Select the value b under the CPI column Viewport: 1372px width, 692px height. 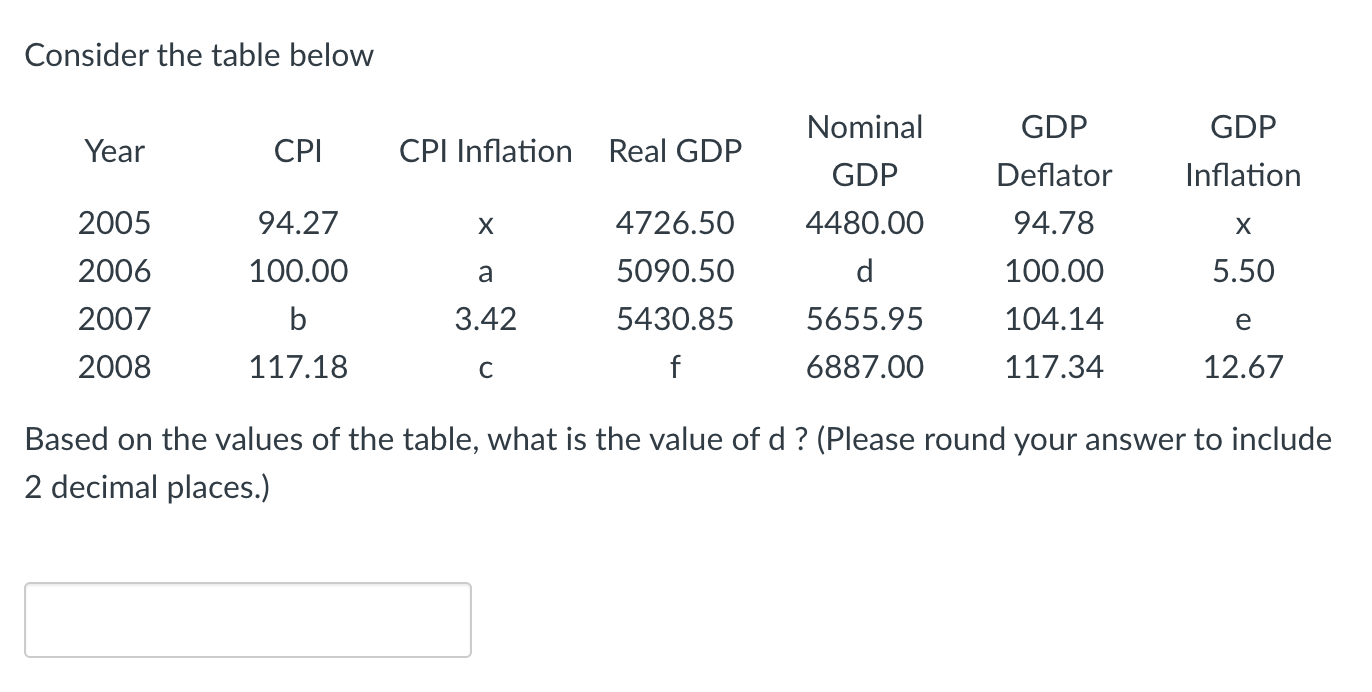(297, 319)
